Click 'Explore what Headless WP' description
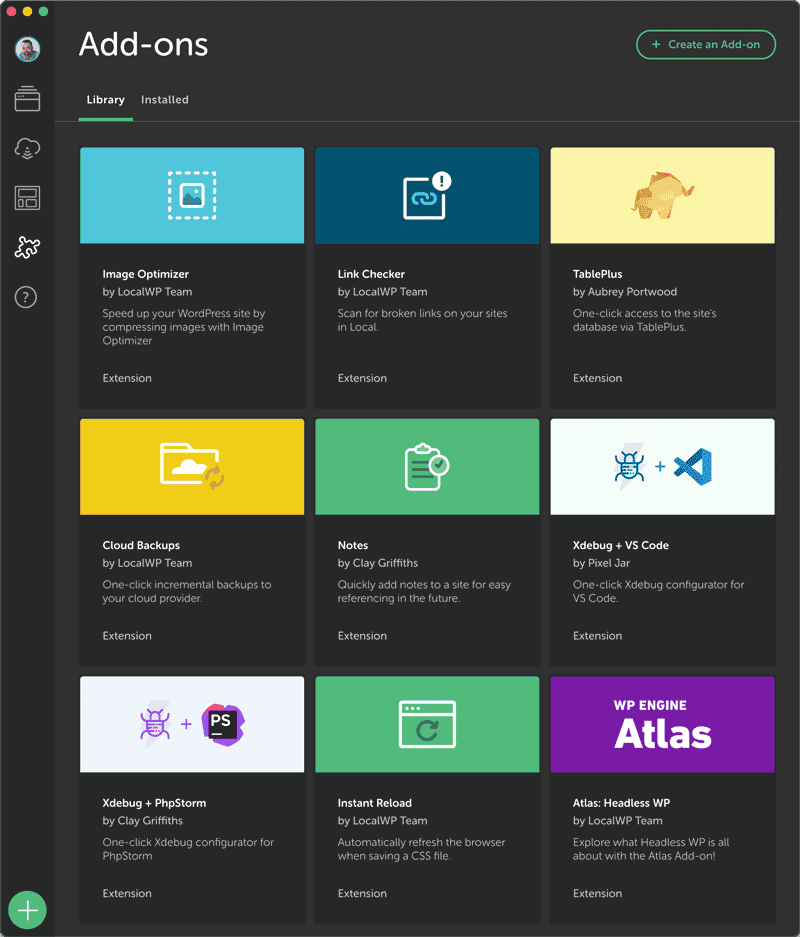The image size is (800, 937). (x=651, y=849)
